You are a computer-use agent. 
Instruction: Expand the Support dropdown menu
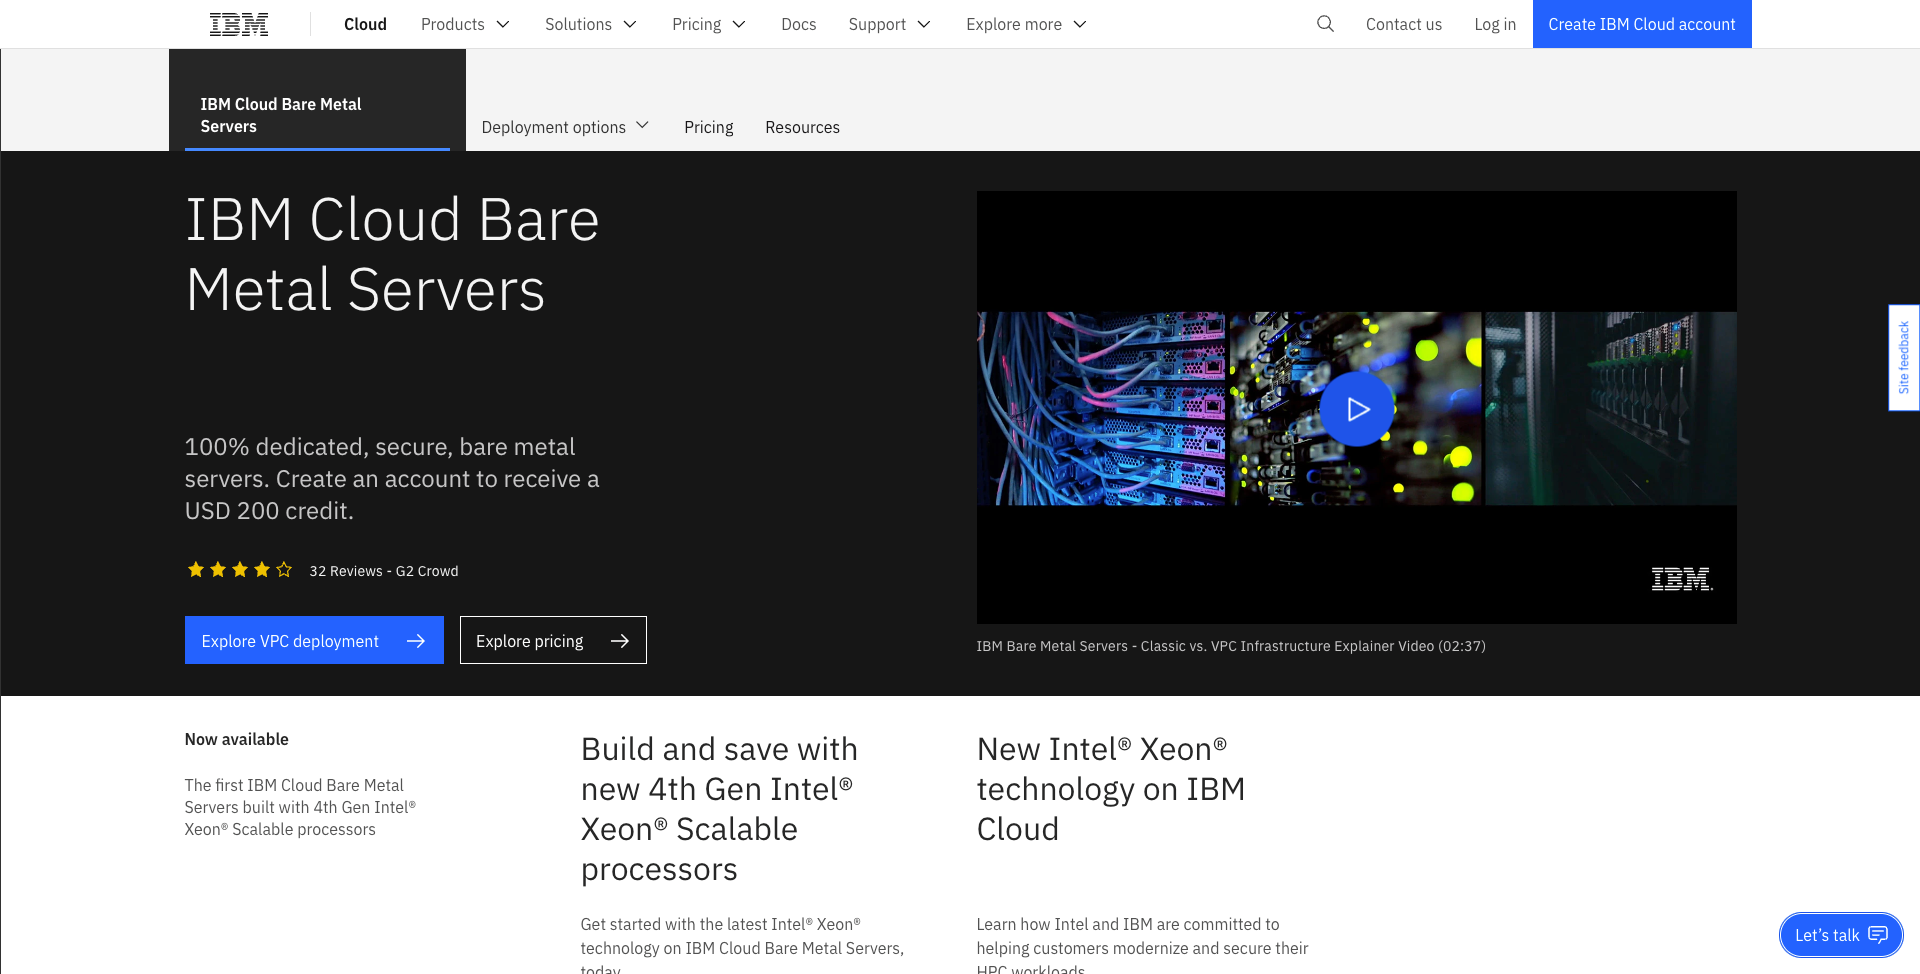tap(889, 24)
